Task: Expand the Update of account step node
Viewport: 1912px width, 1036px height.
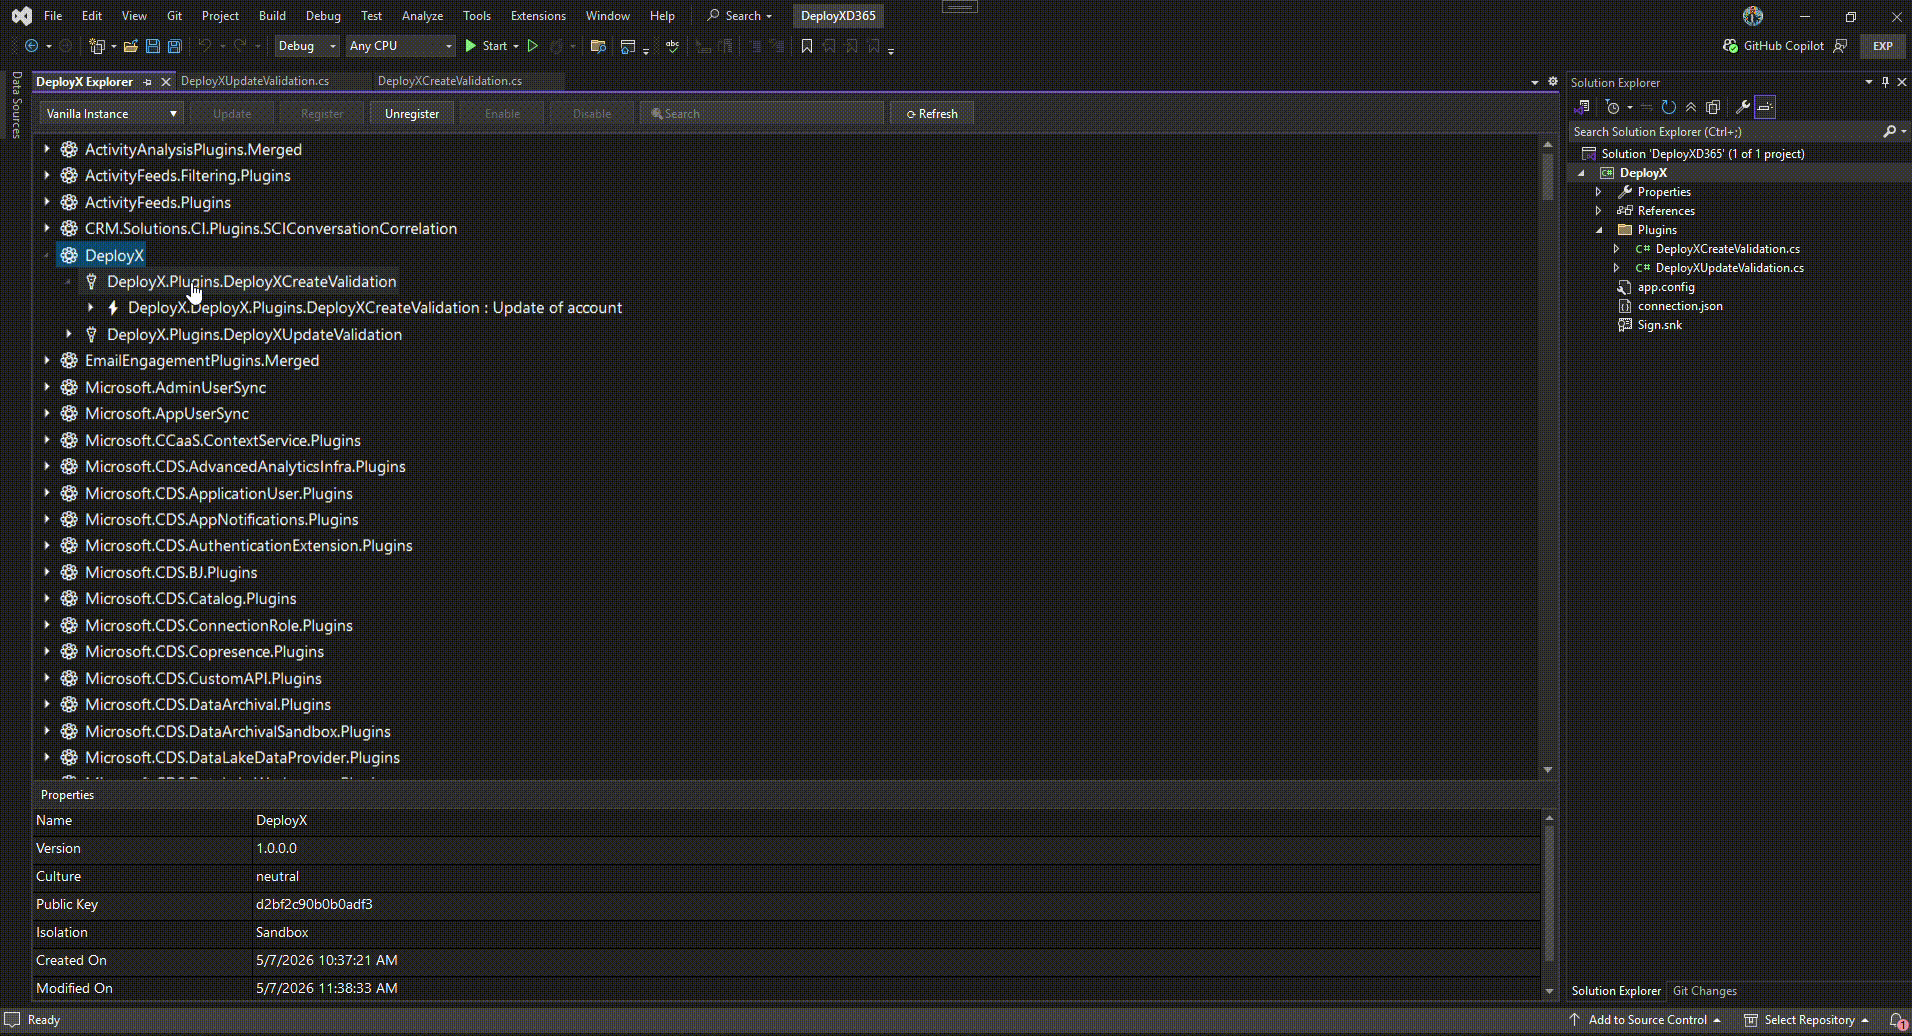Action: [90, 308]
